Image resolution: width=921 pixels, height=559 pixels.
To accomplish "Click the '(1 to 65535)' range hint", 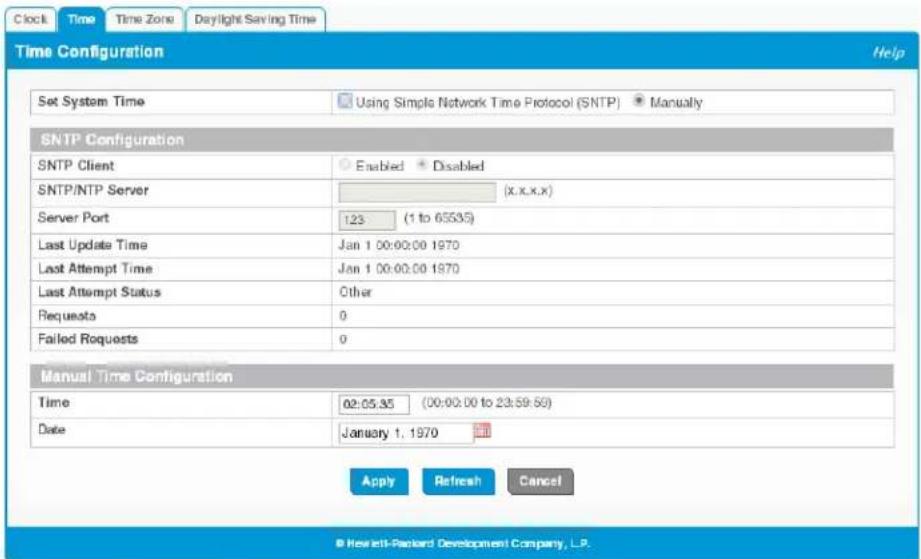I will pos(439,218).
